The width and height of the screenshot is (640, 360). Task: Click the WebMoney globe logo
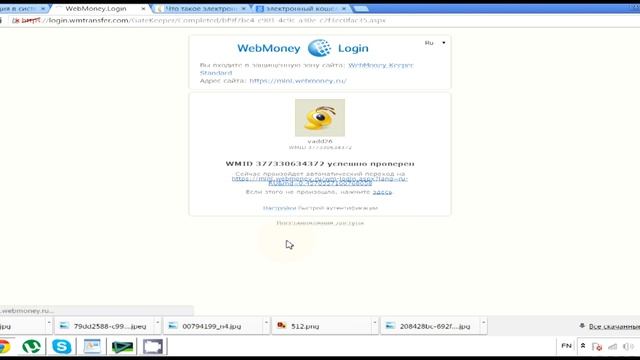[x=320, y=48]
